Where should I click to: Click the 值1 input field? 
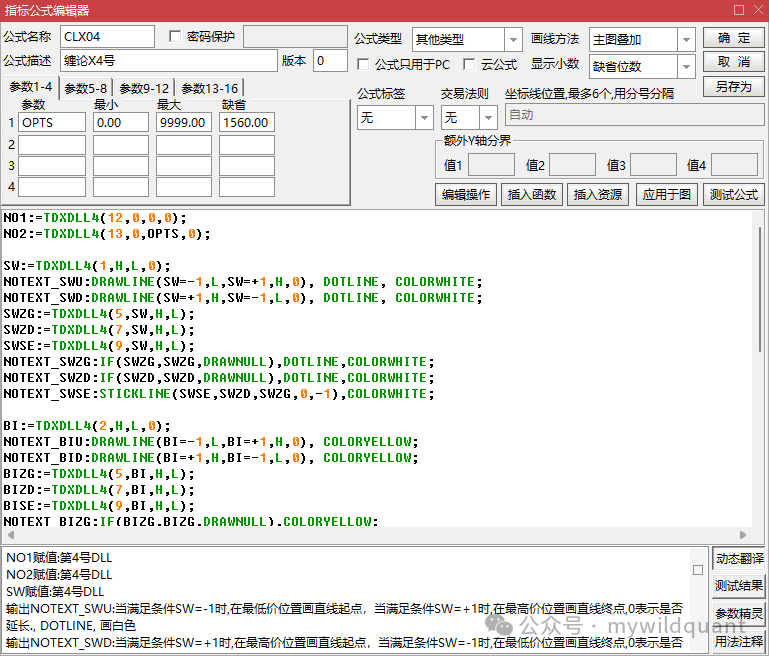[491, 165]
